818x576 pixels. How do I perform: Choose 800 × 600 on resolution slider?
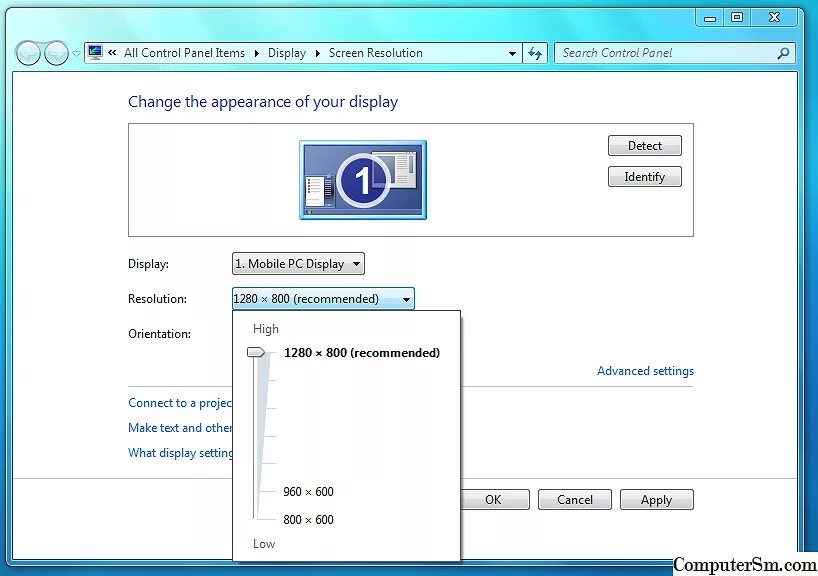pyautogui.click(x=308, y=520)
